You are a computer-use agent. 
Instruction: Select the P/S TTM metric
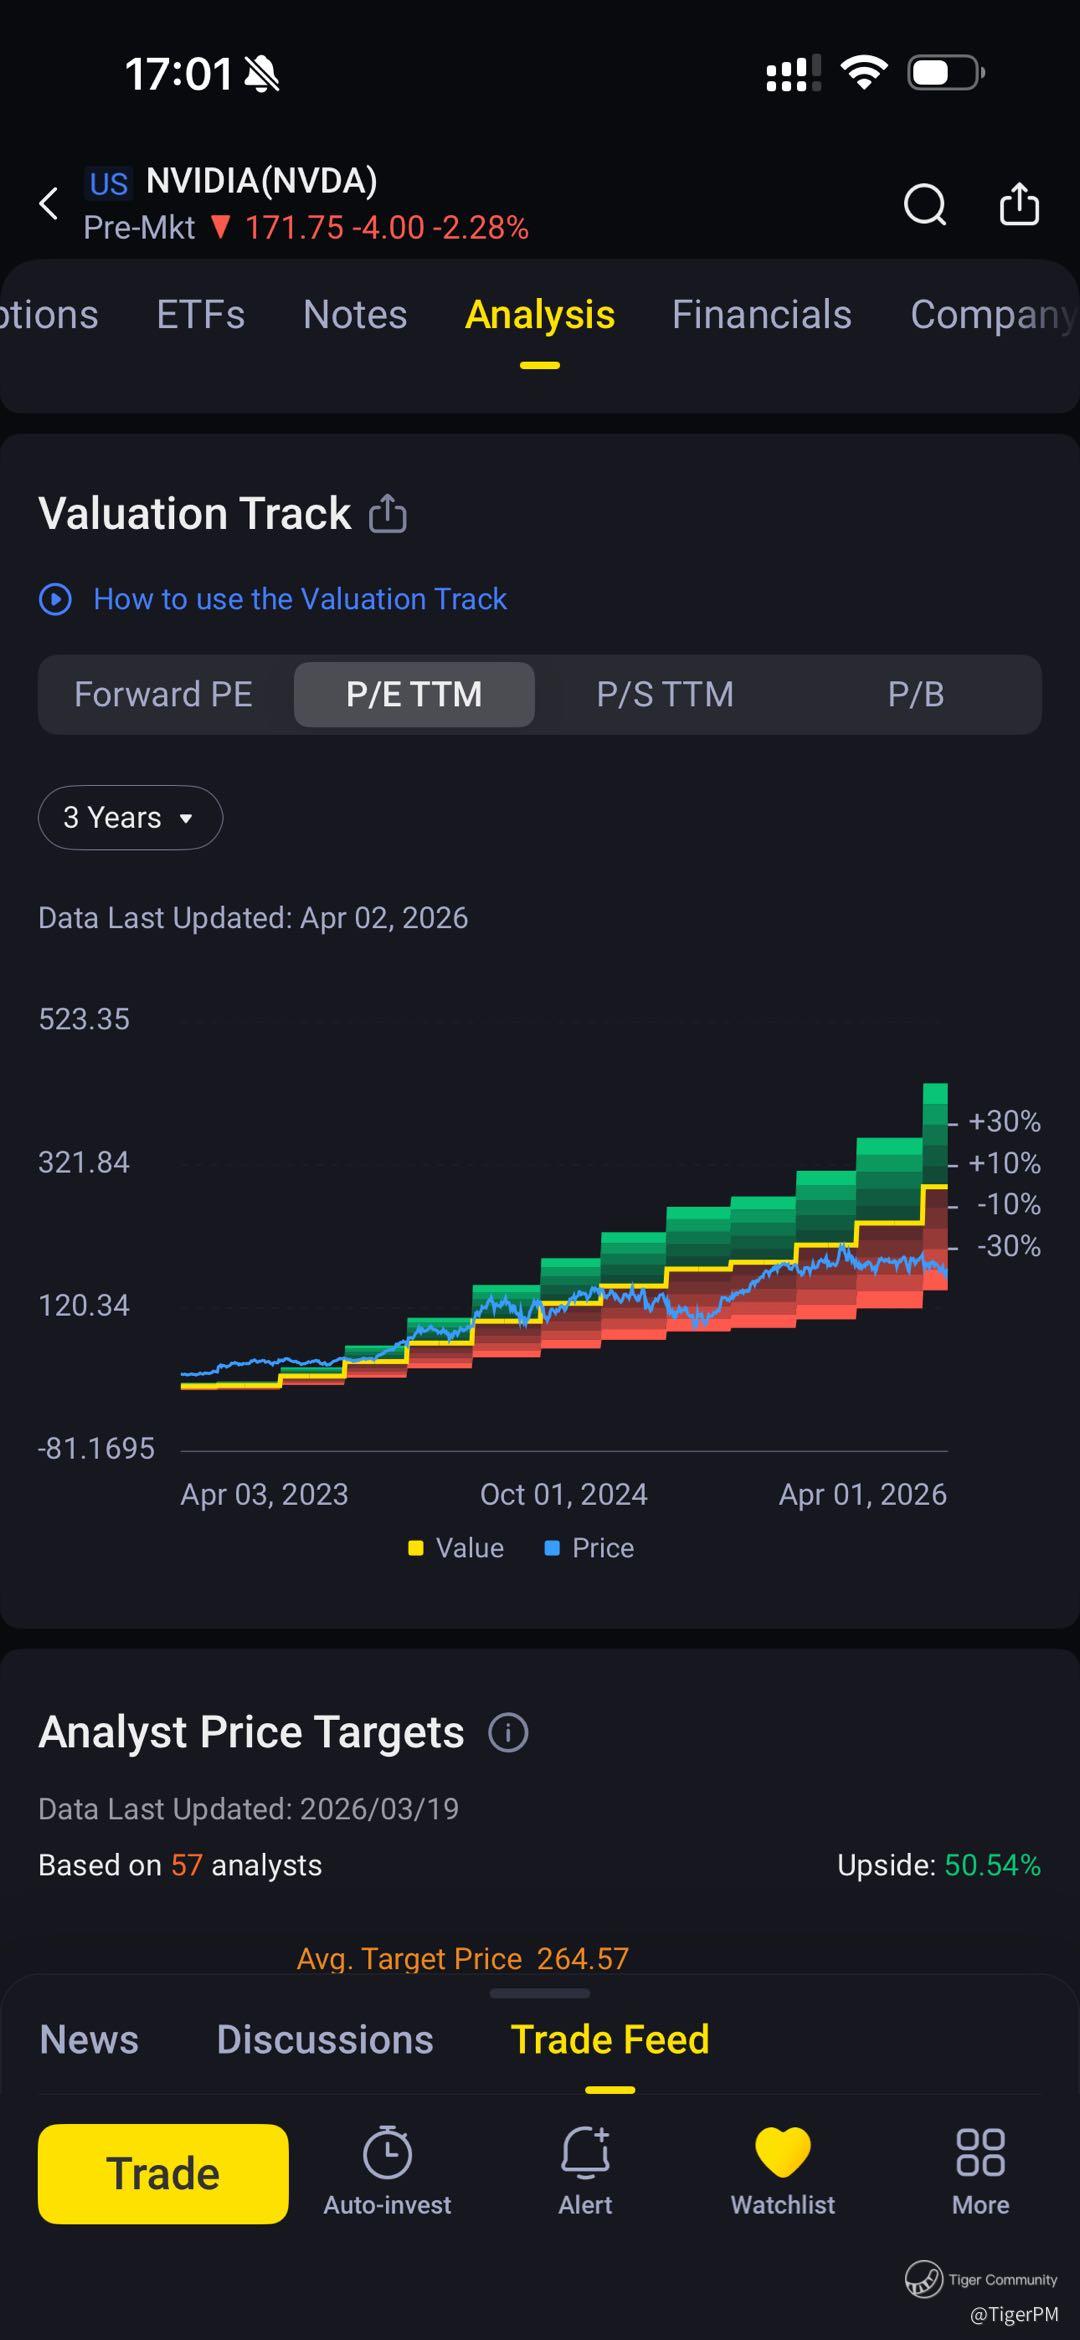[x=665, y=694]
